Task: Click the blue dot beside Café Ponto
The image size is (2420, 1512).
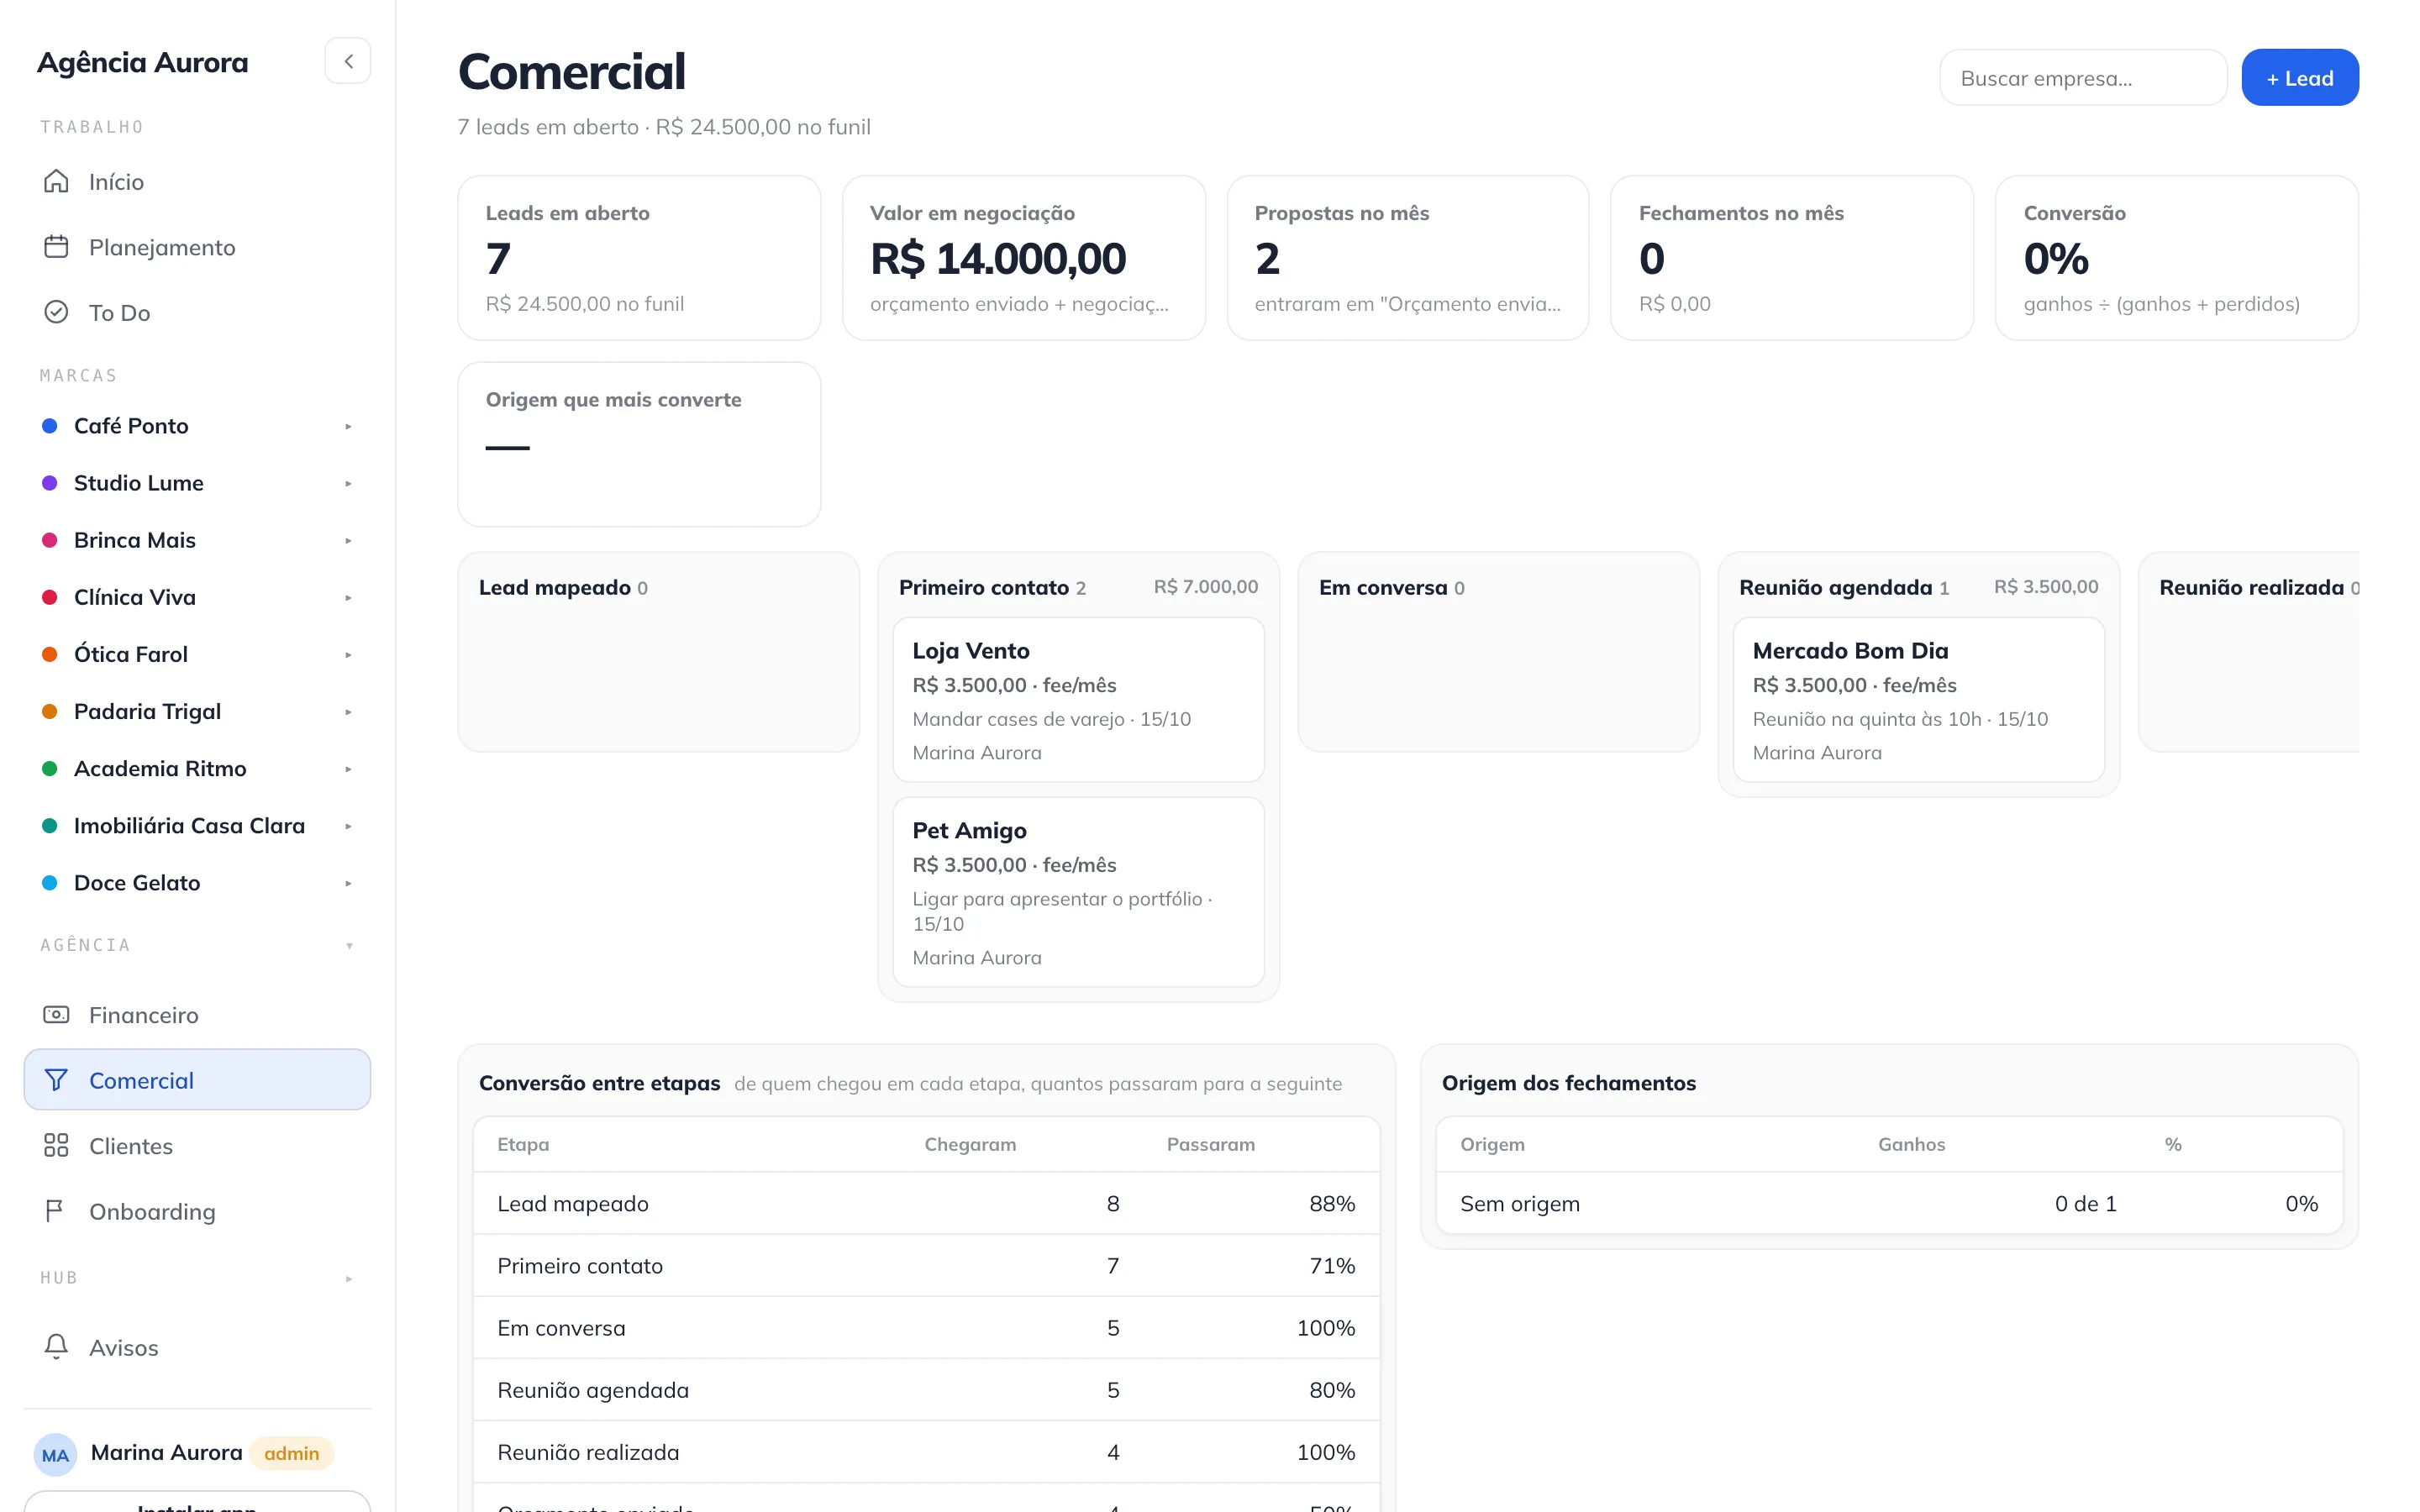Action: (49, 426)
